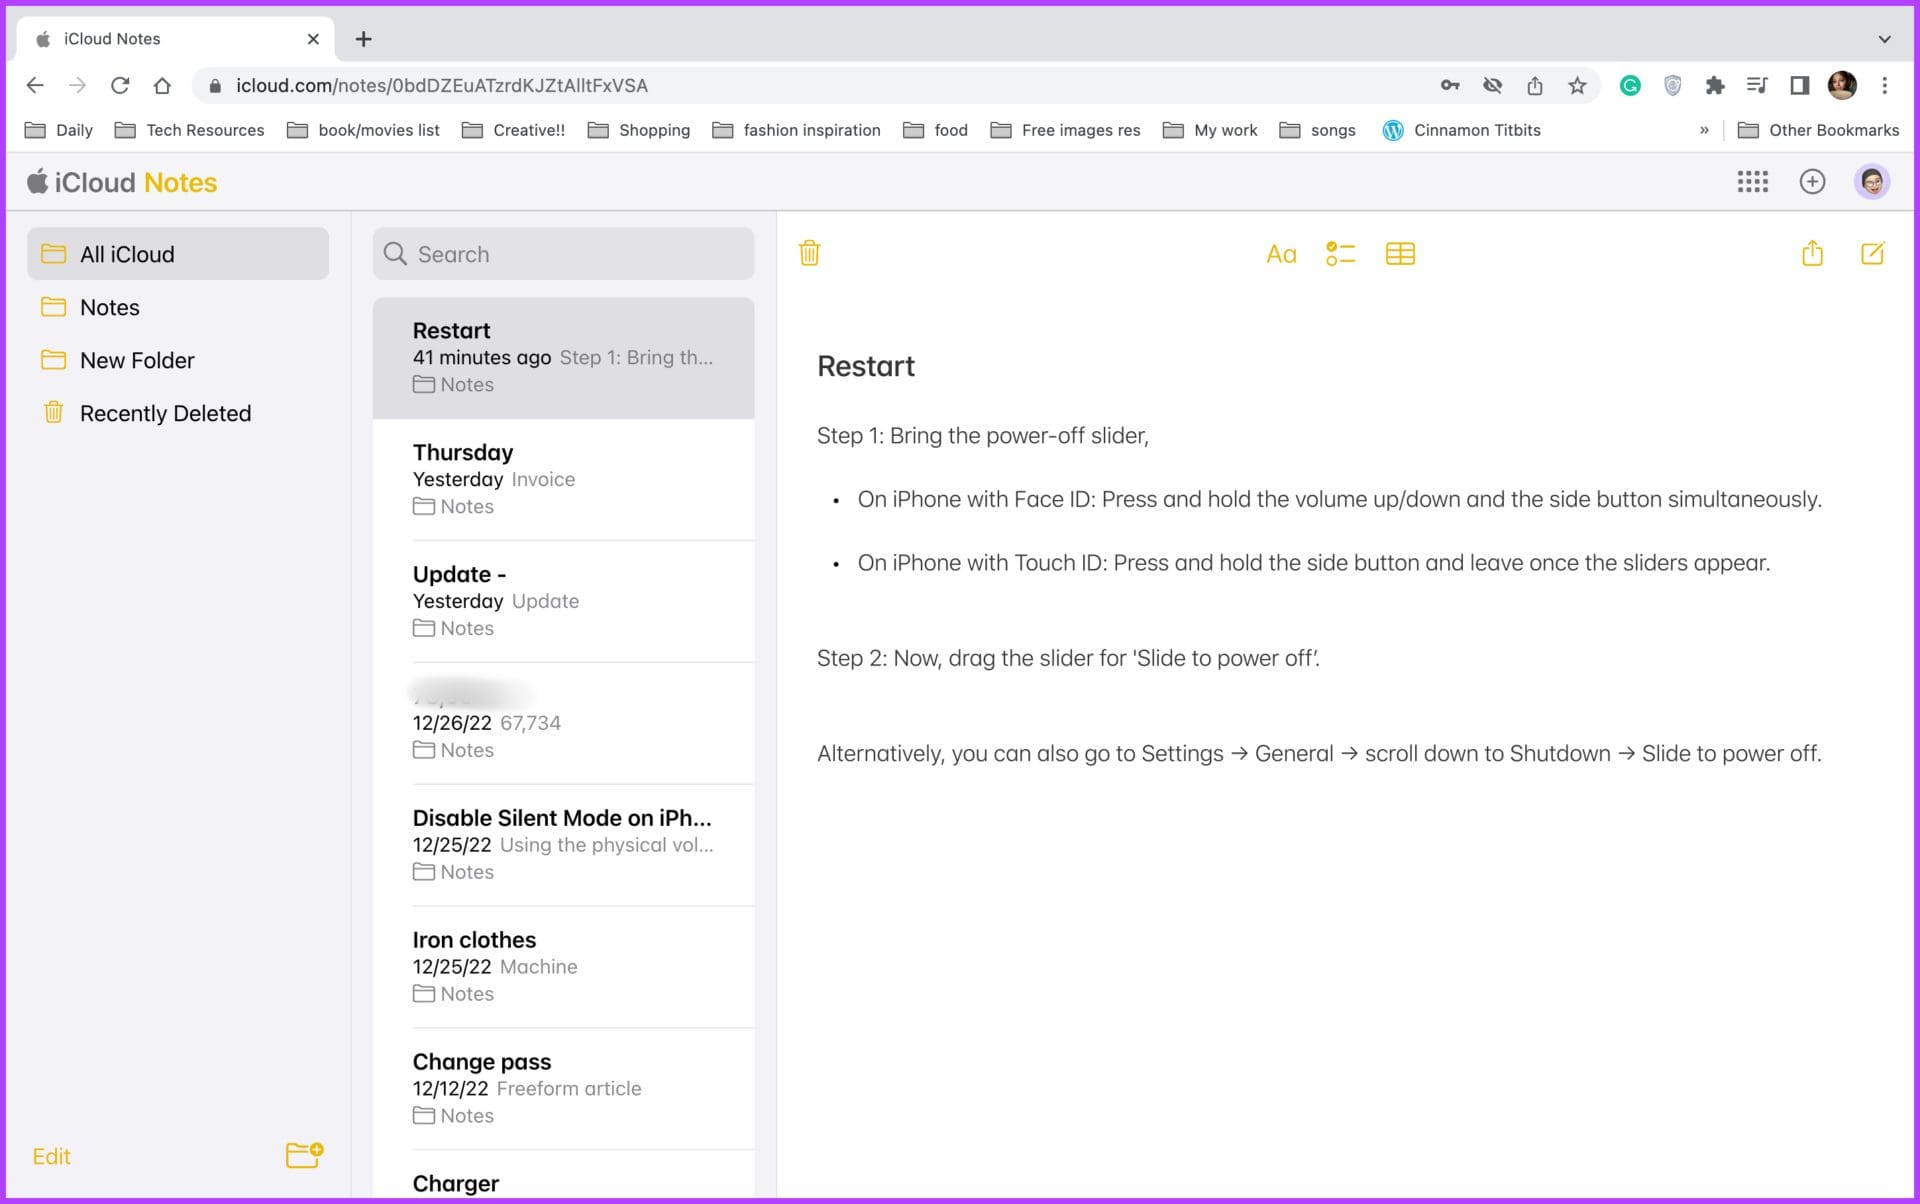Create a new folder using bottom folder icon
Screen dimensions: 1920x1204
303,1156
